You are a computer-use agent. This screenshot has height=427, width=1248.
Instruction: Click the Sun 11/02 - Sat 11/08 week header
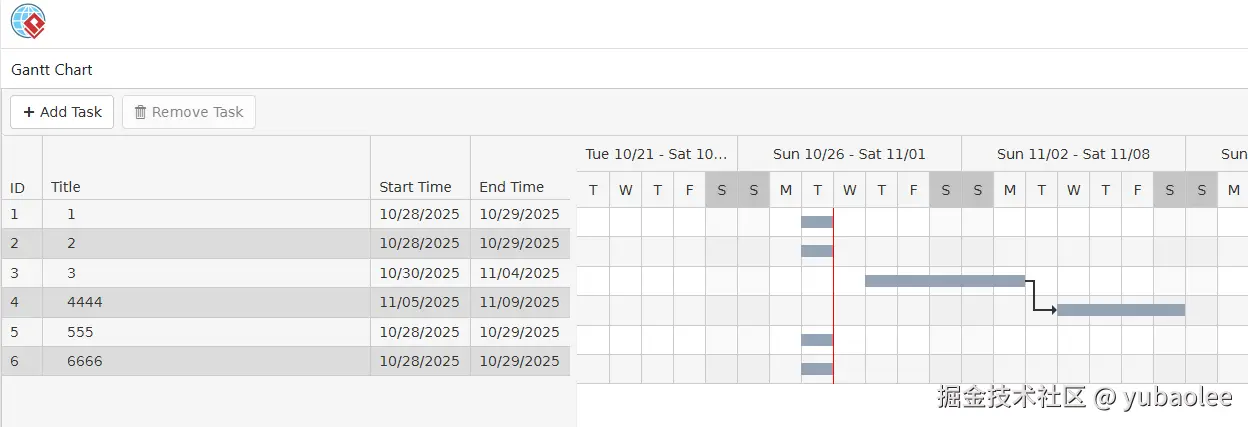1073,154
